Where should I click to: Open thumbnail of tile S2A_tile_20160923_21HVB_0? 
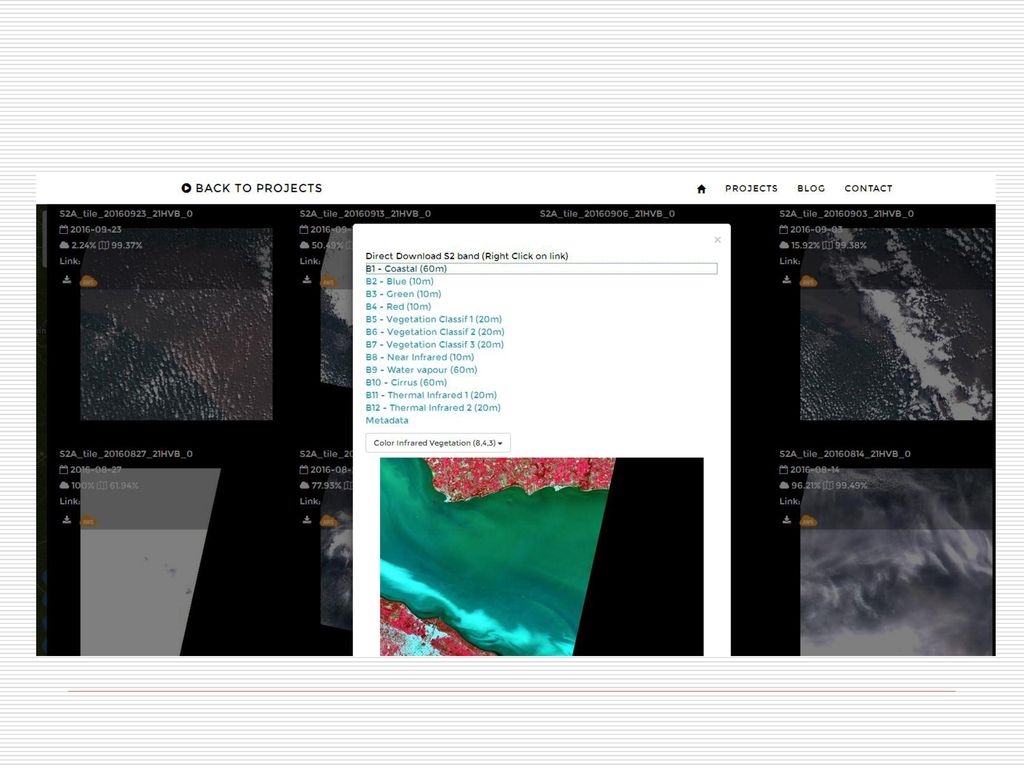(176, 324)
